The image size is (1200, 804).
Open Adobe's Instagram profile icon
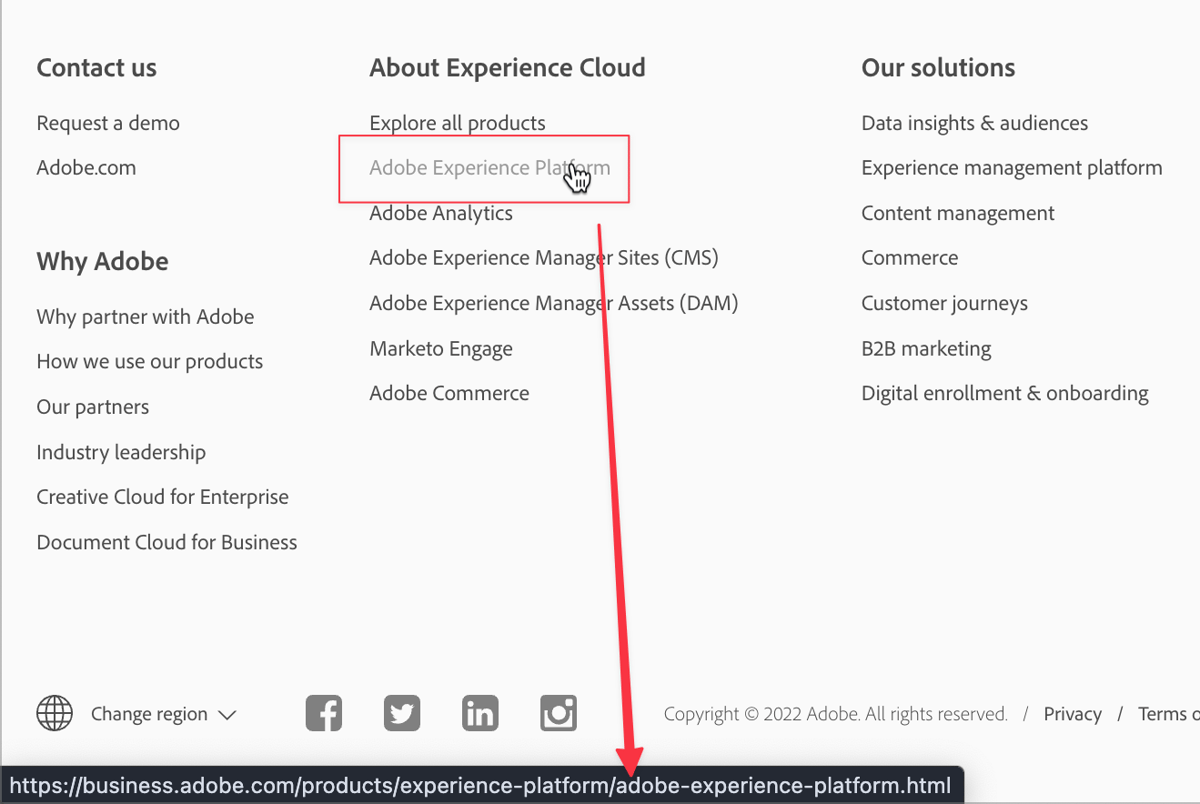click(x=557, y=713)
